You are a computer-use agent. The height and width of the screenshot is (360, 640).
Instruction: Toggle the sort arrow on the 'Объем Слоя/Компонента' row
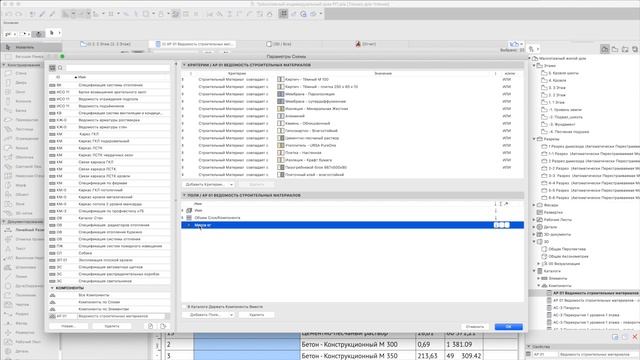click(x=496, y=218)
